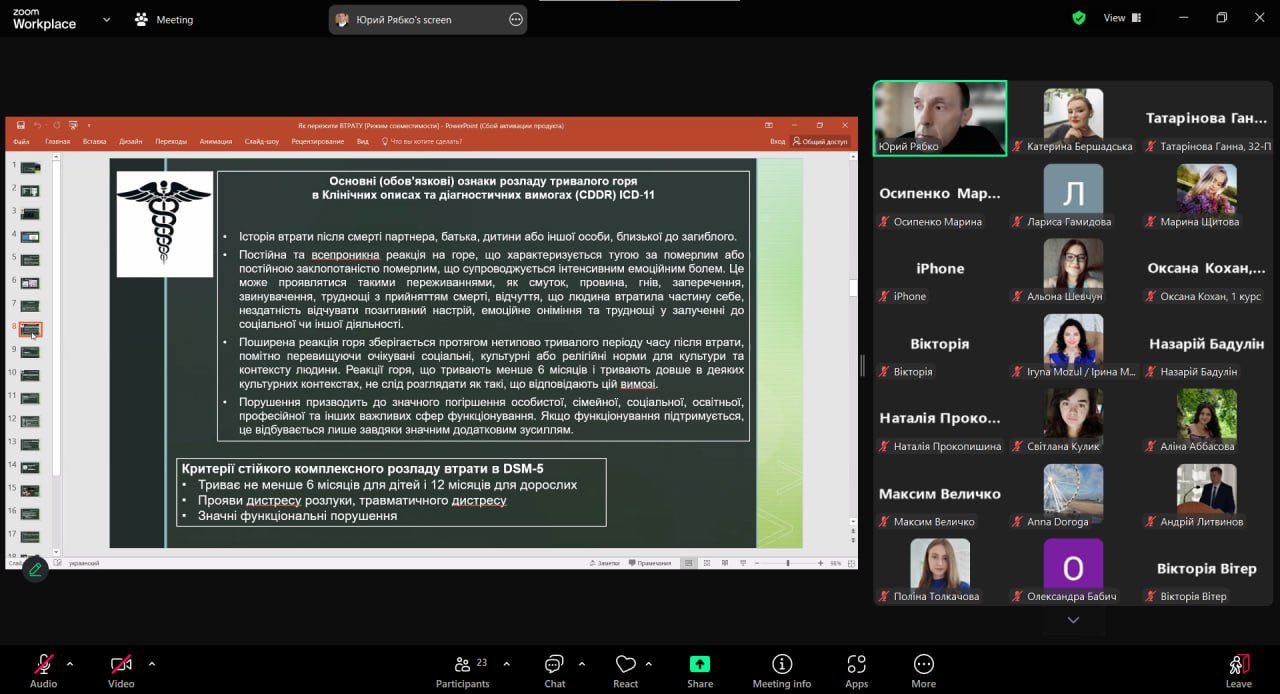Click fit slide to window icon
1280x694 pixels.
coord(851,563)
